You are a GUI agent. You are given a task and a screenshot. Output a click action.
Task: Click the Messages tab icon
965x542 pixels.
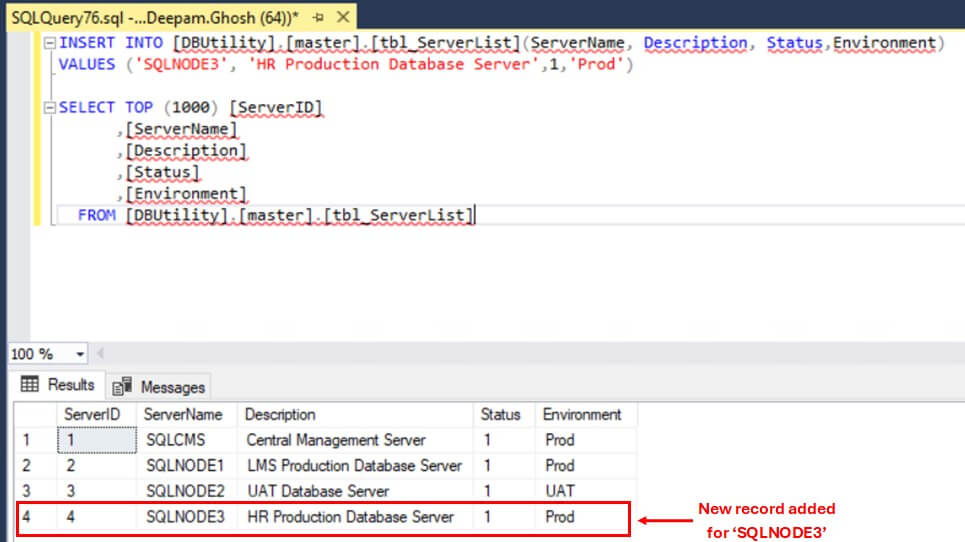click(x=123, y=386)
